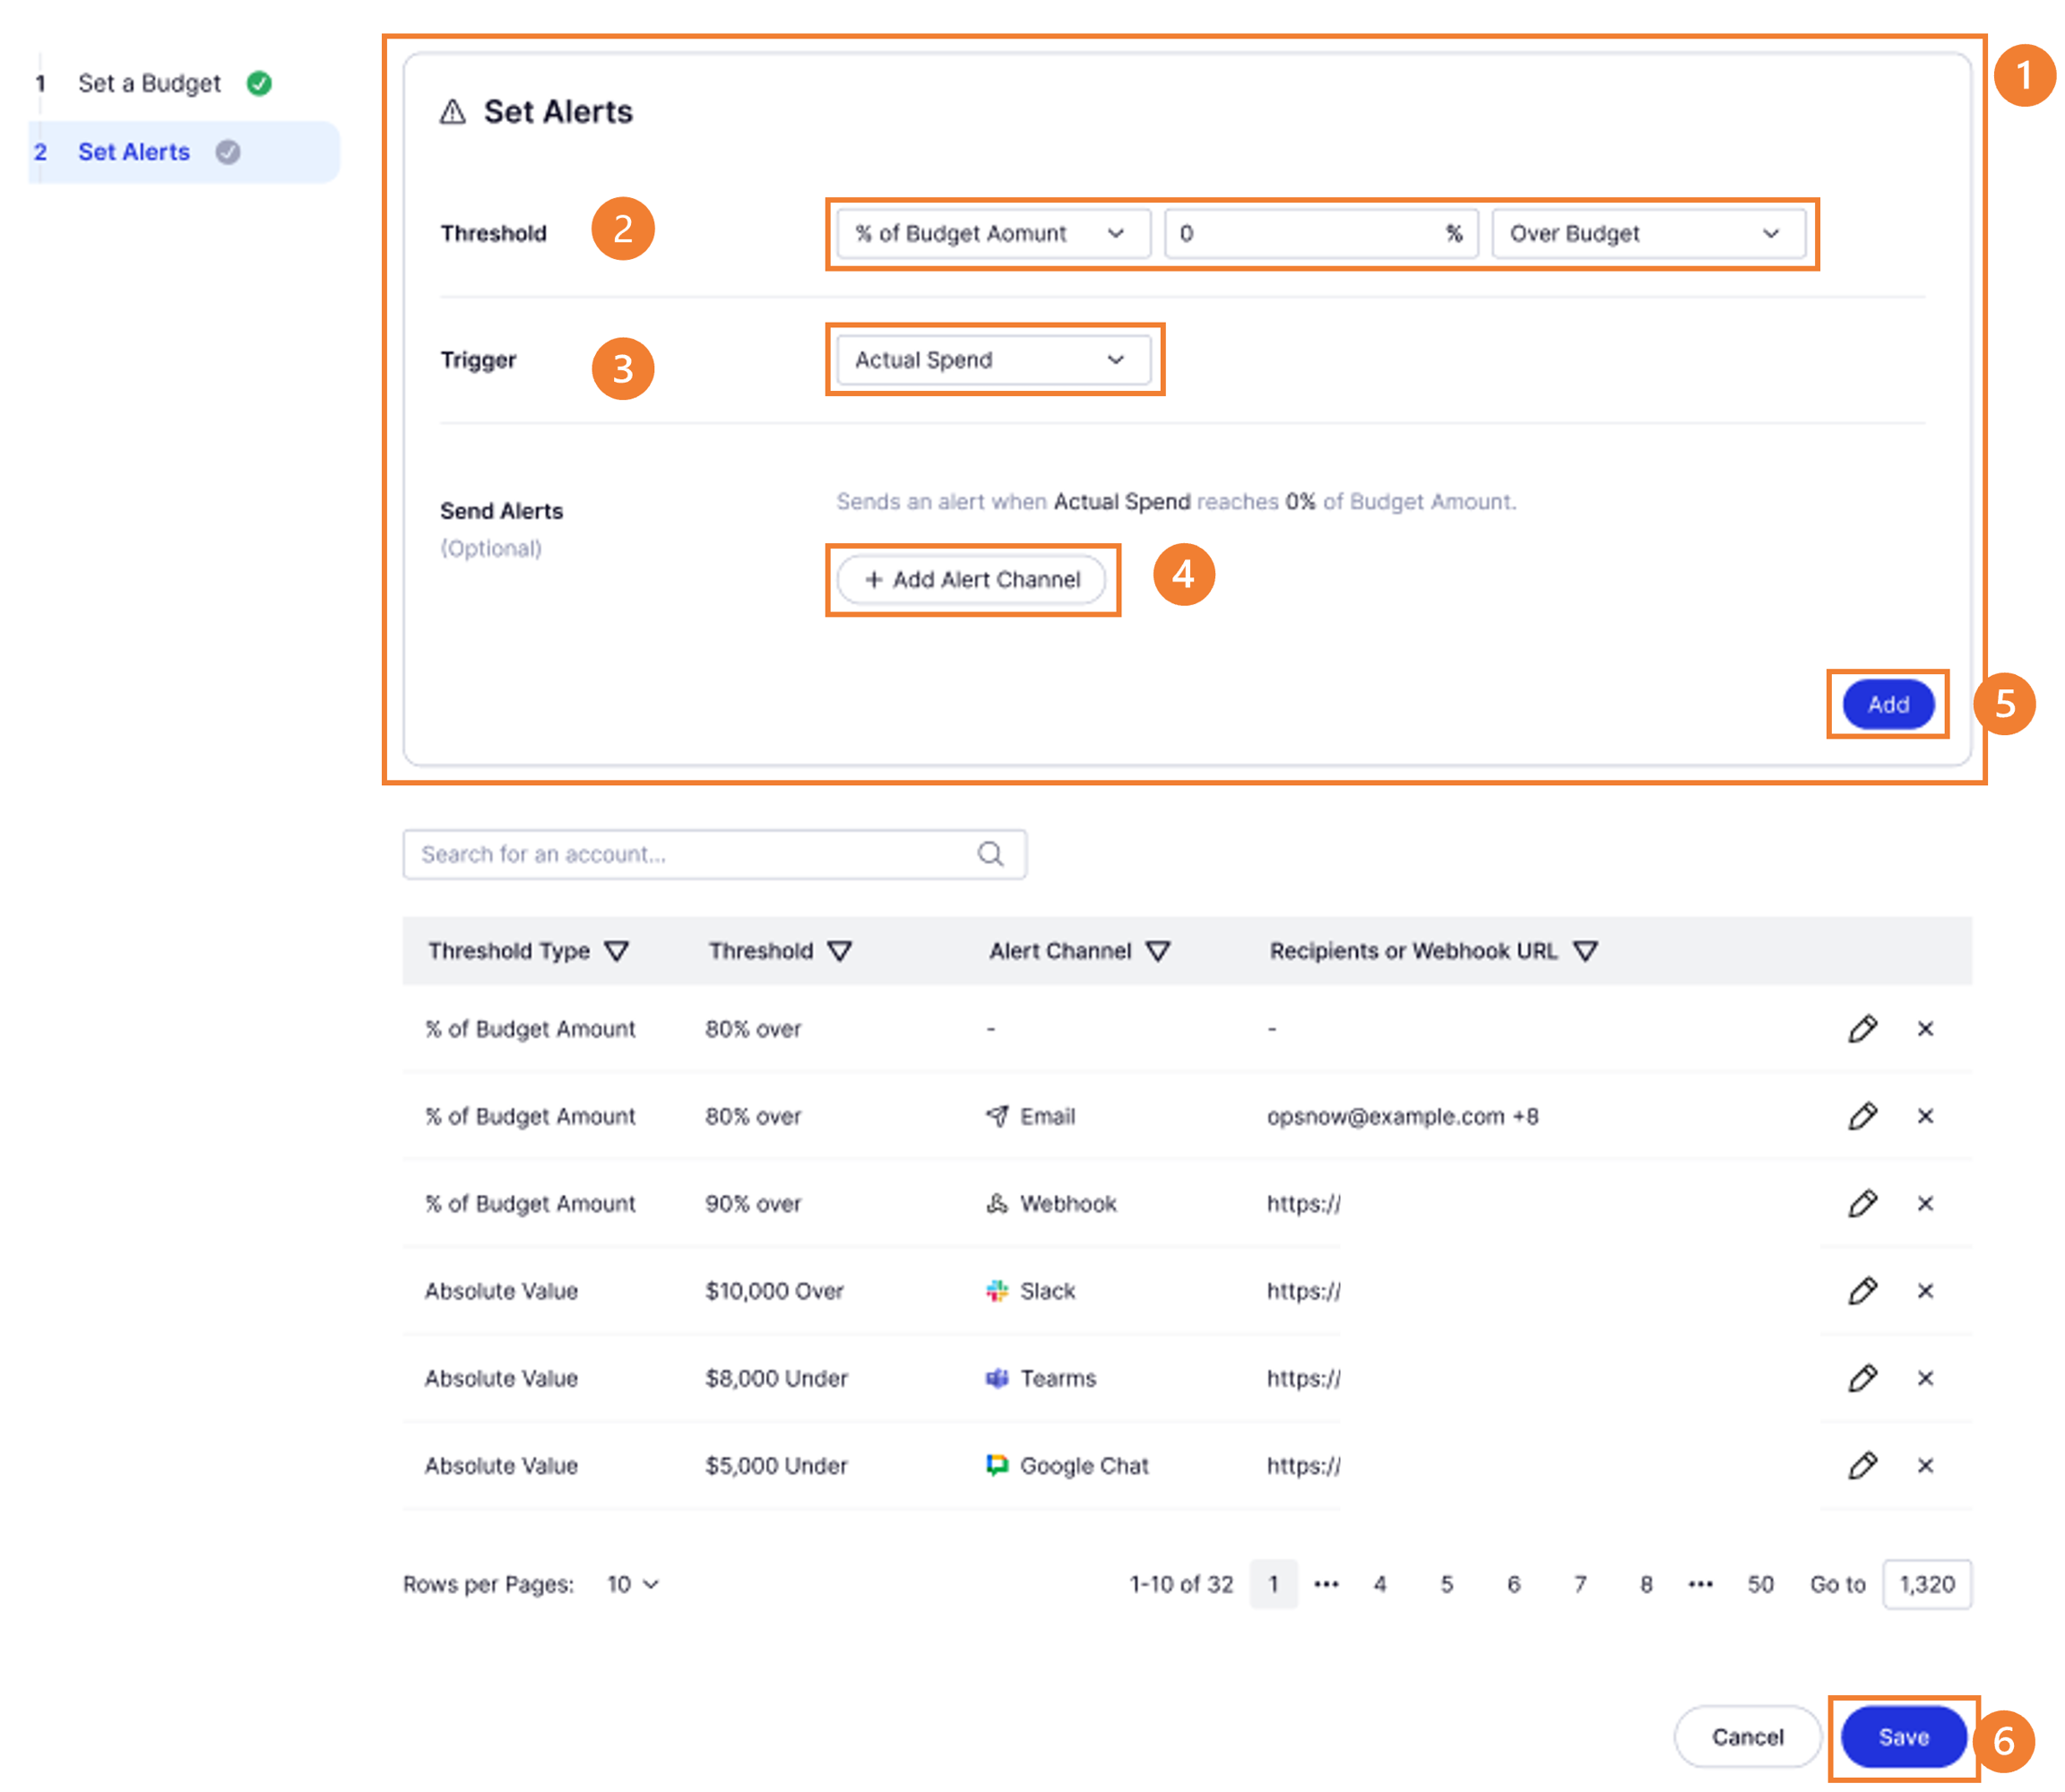Viewport: 2065px width, 1792px height.
Task: Go to page 5 of results
Action: (1446, 1585)
